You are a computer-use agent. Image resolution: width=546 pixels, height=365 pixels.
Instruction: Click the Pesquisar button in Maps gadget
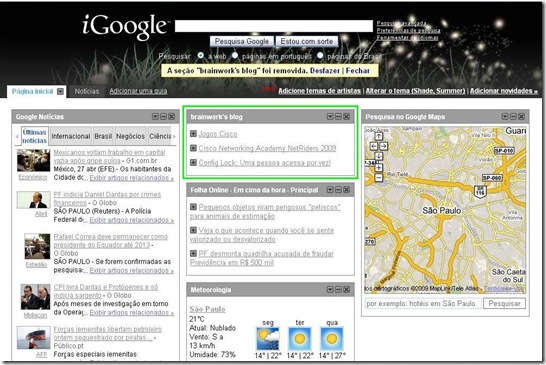pyautogui.click(x=504, y=303)
